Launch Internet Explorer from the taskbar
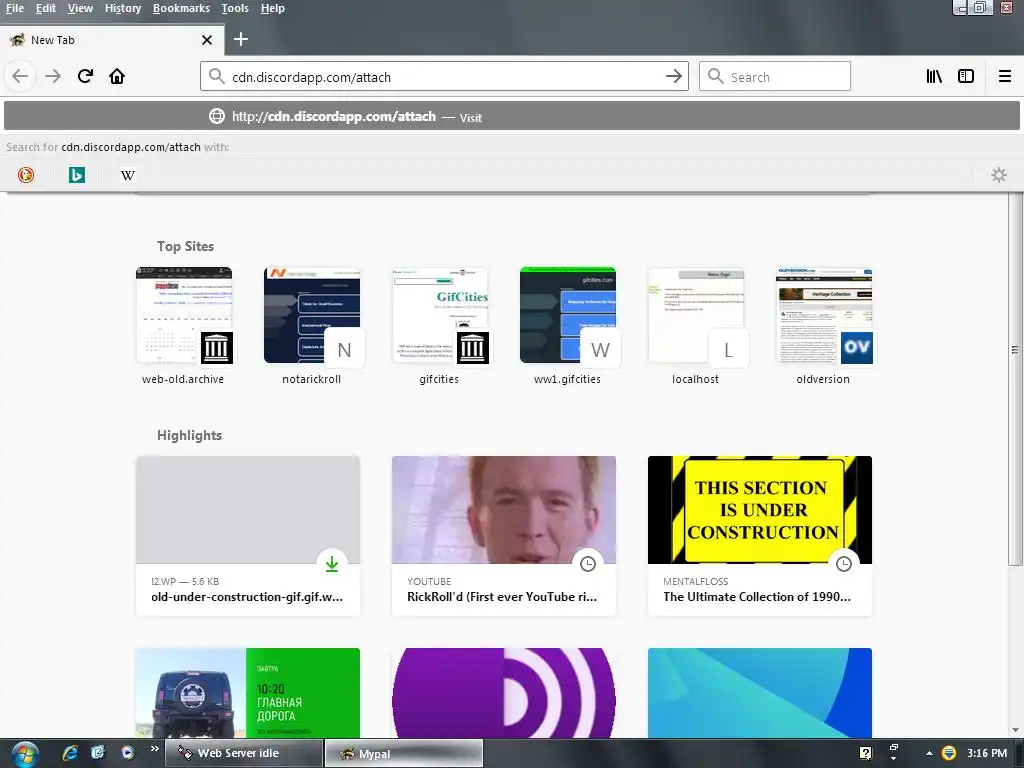 coord(70,753)
